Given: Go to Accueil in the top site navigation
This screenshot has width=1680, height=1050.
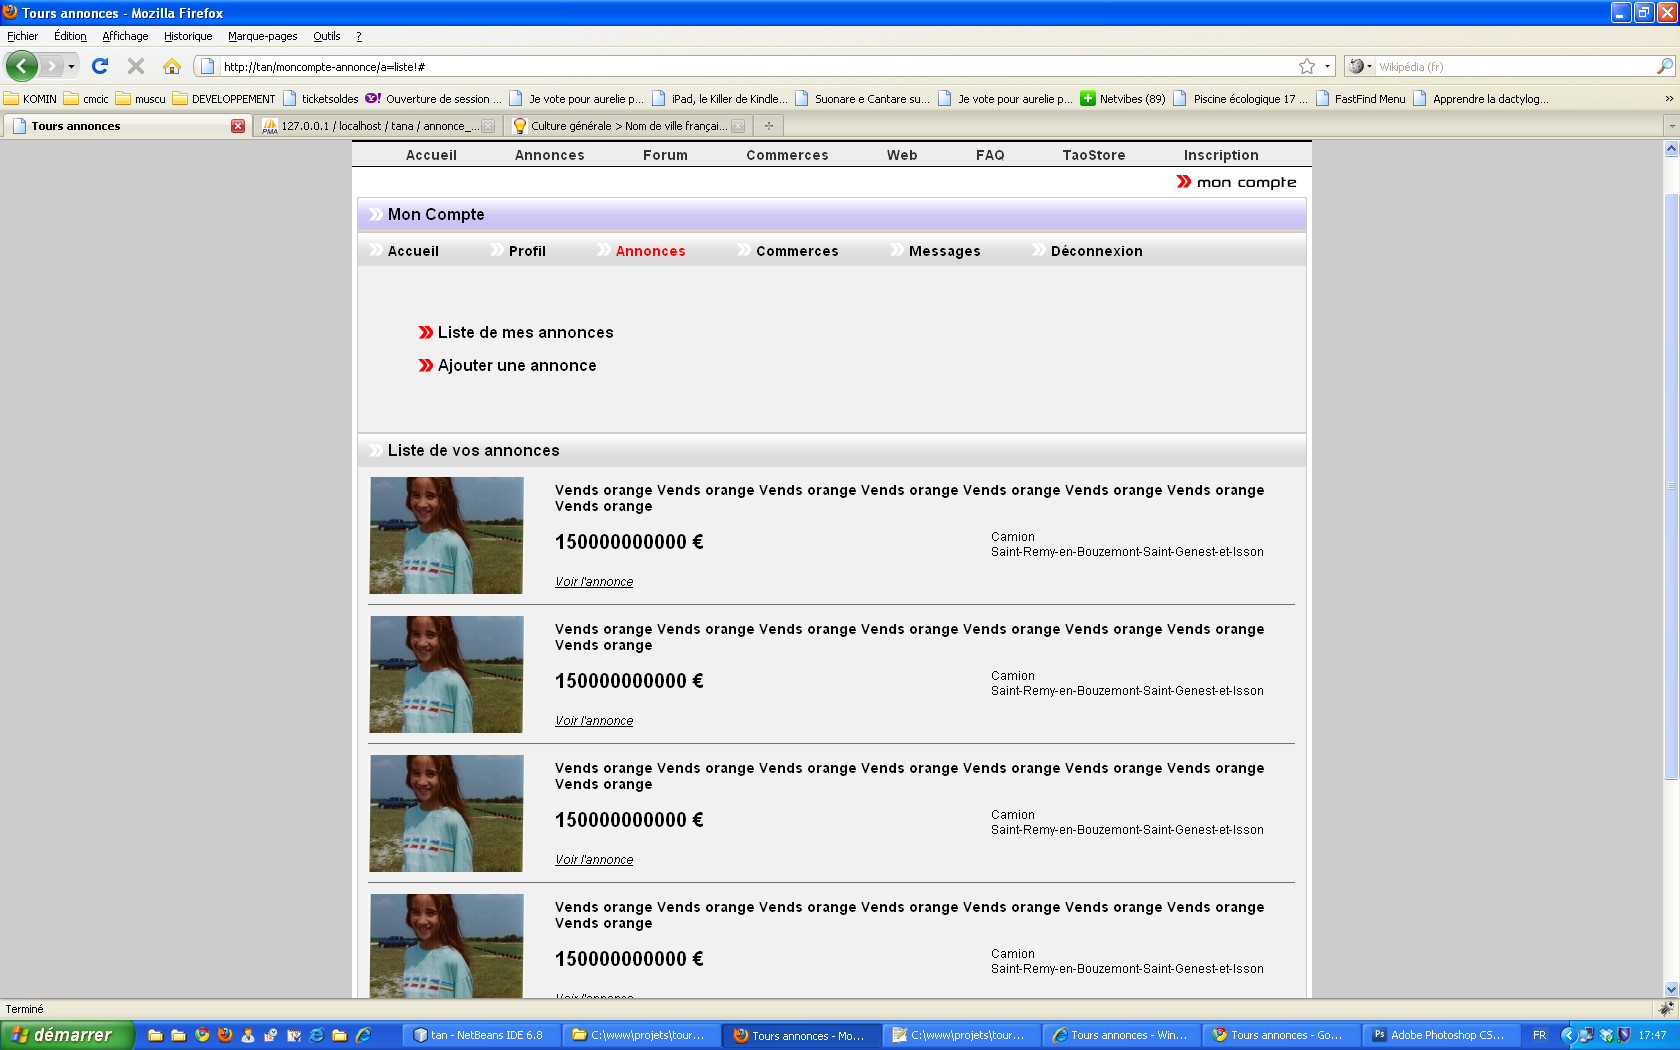Looking at the screenshot, I should [x=431, y=155].
